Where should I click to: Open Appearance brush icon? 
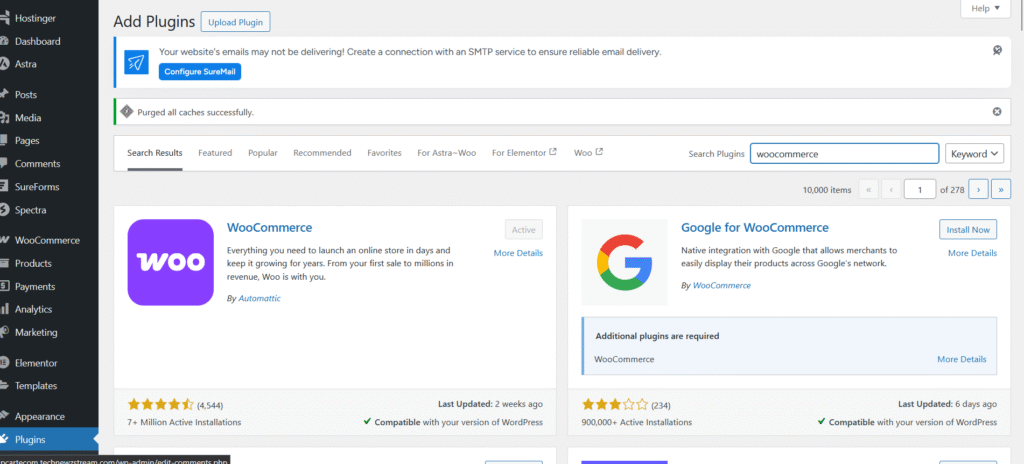click(3, 416)
